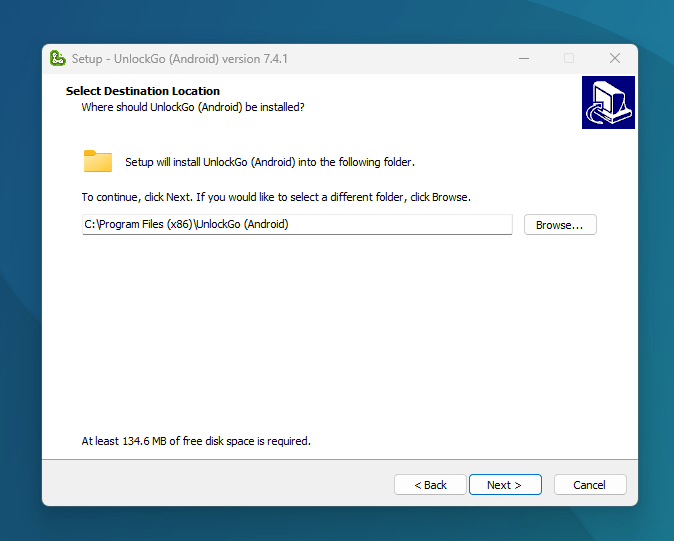The image size is (674, 541).
Task: Open the Browse... folder picker
Action: pos(560,225)
